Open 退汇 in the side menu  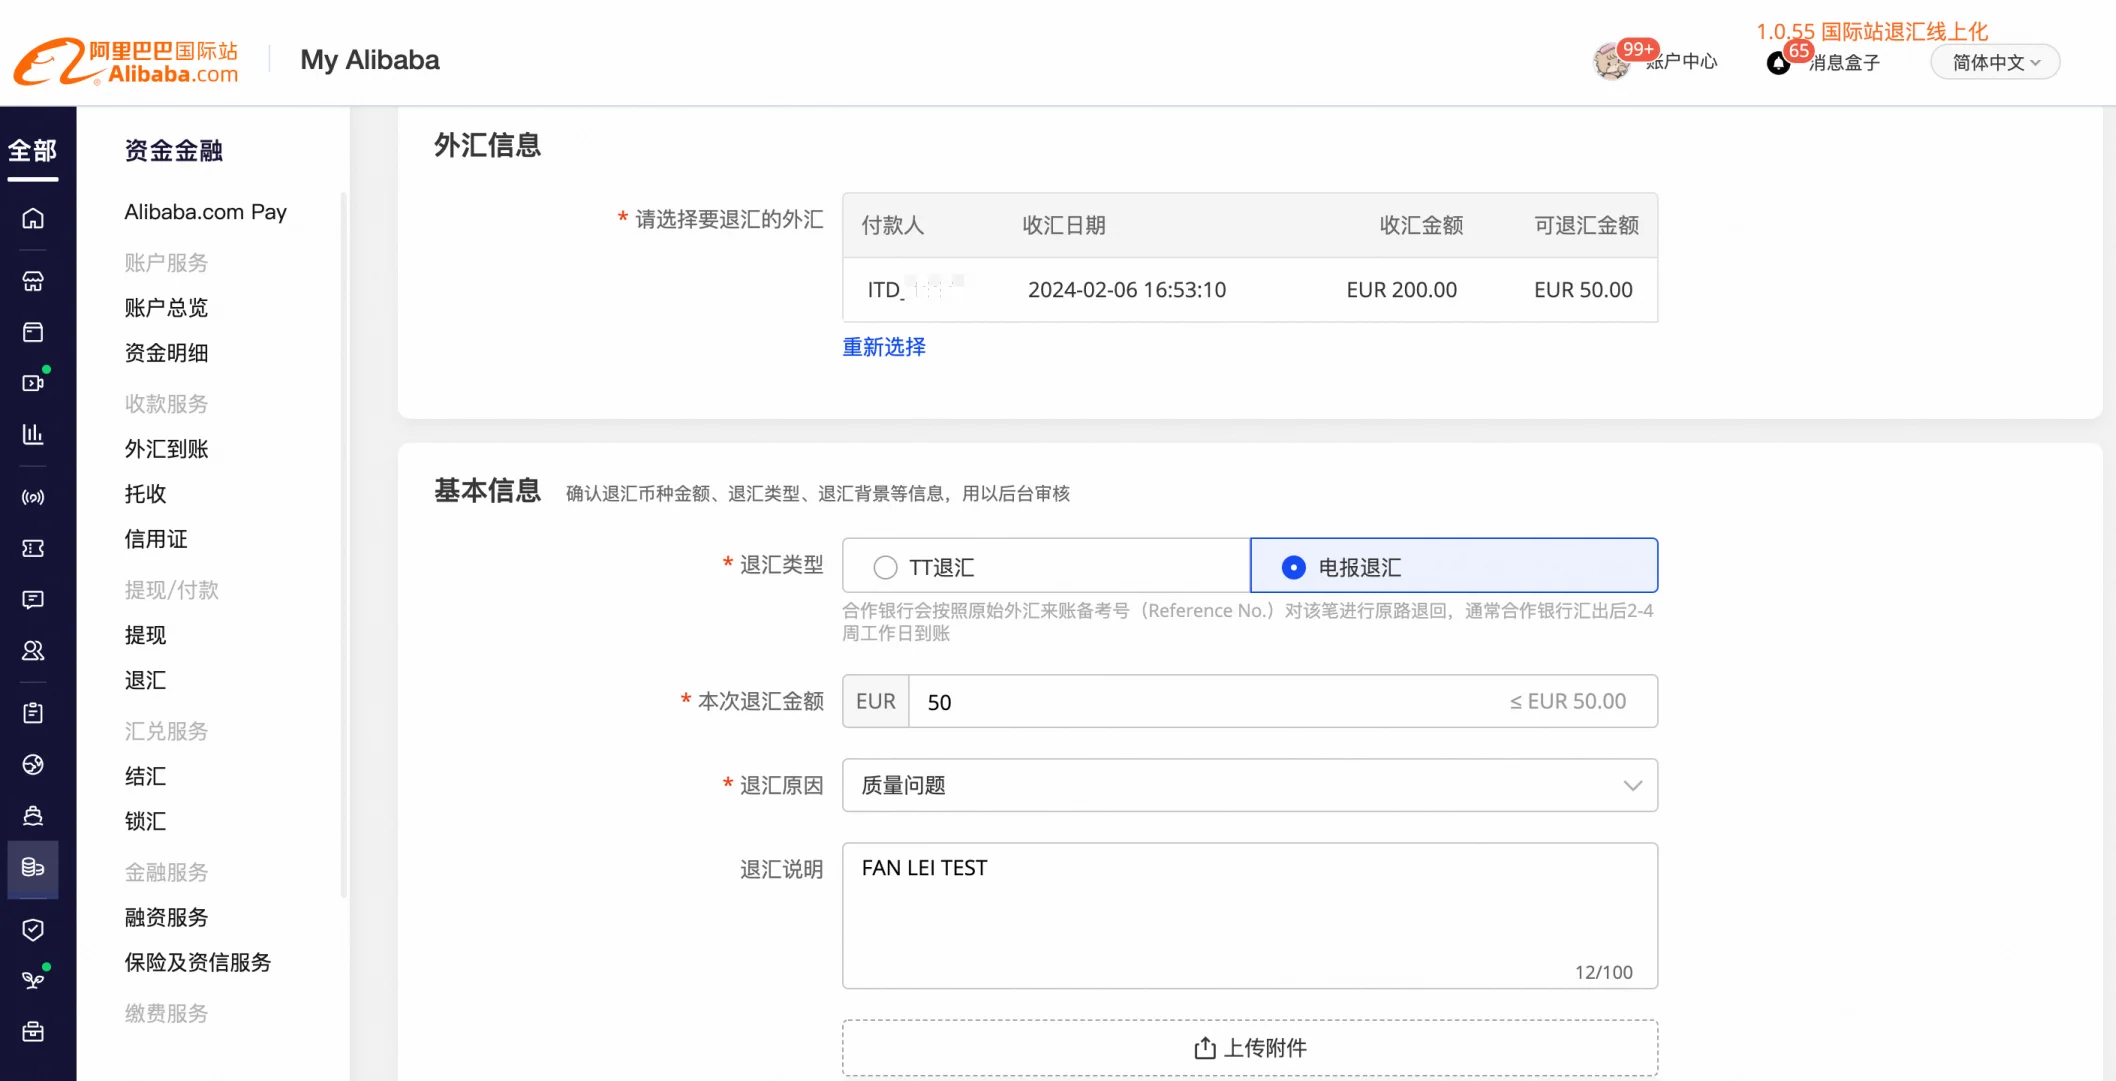[x=145, y=680]
